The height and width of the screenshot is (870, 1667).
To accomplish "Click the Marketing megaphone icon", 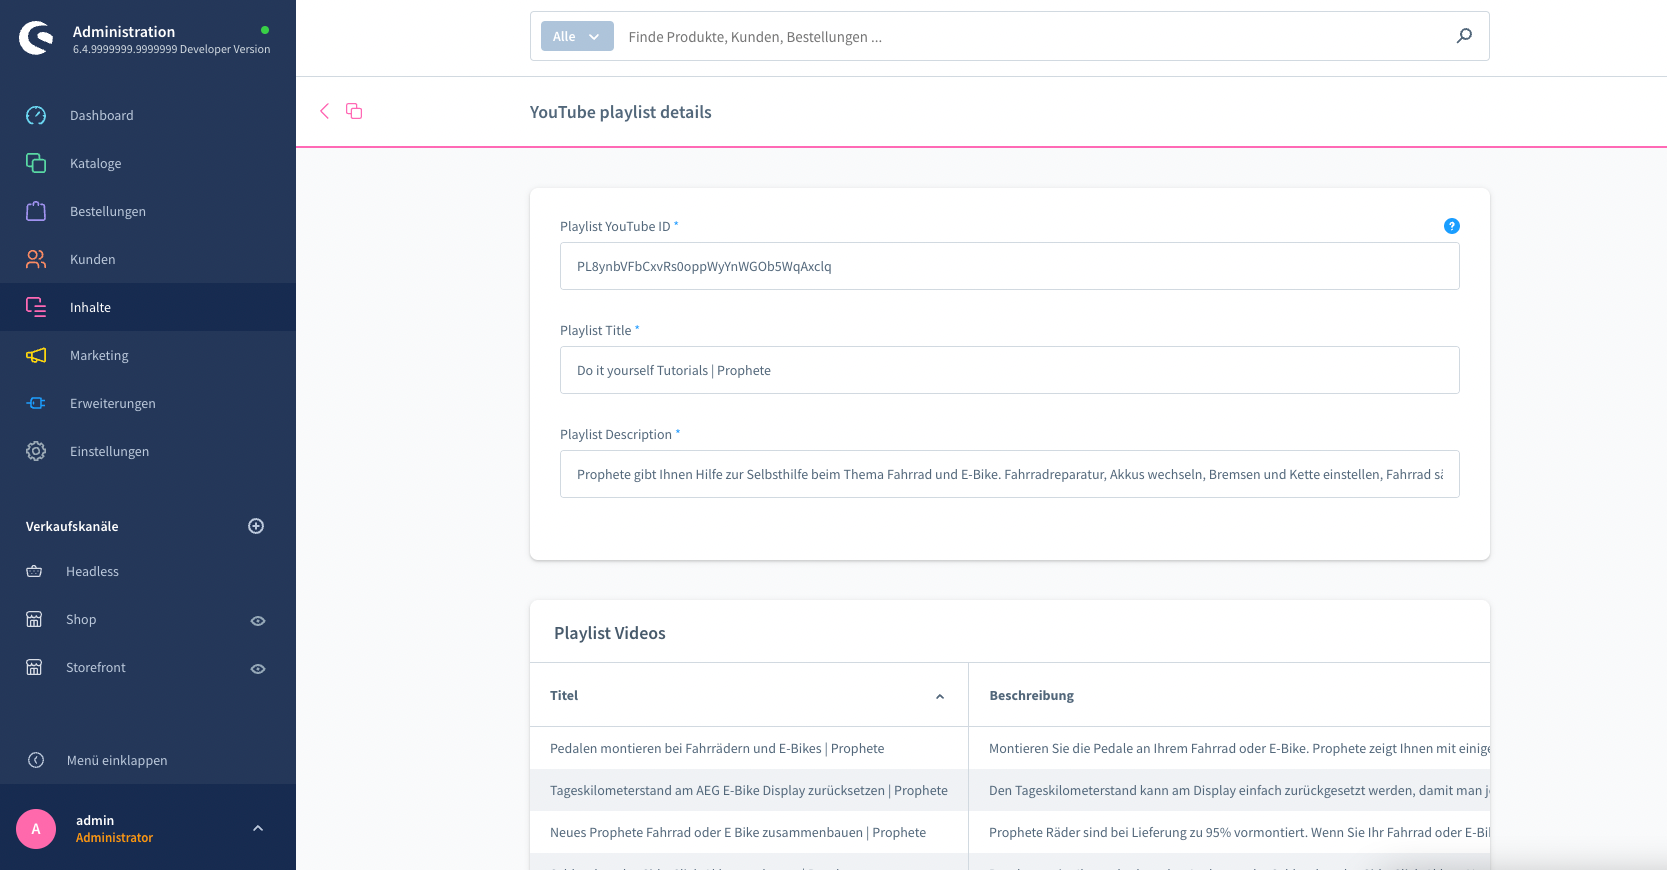I will pyautogui.click(x=36, y=355).
